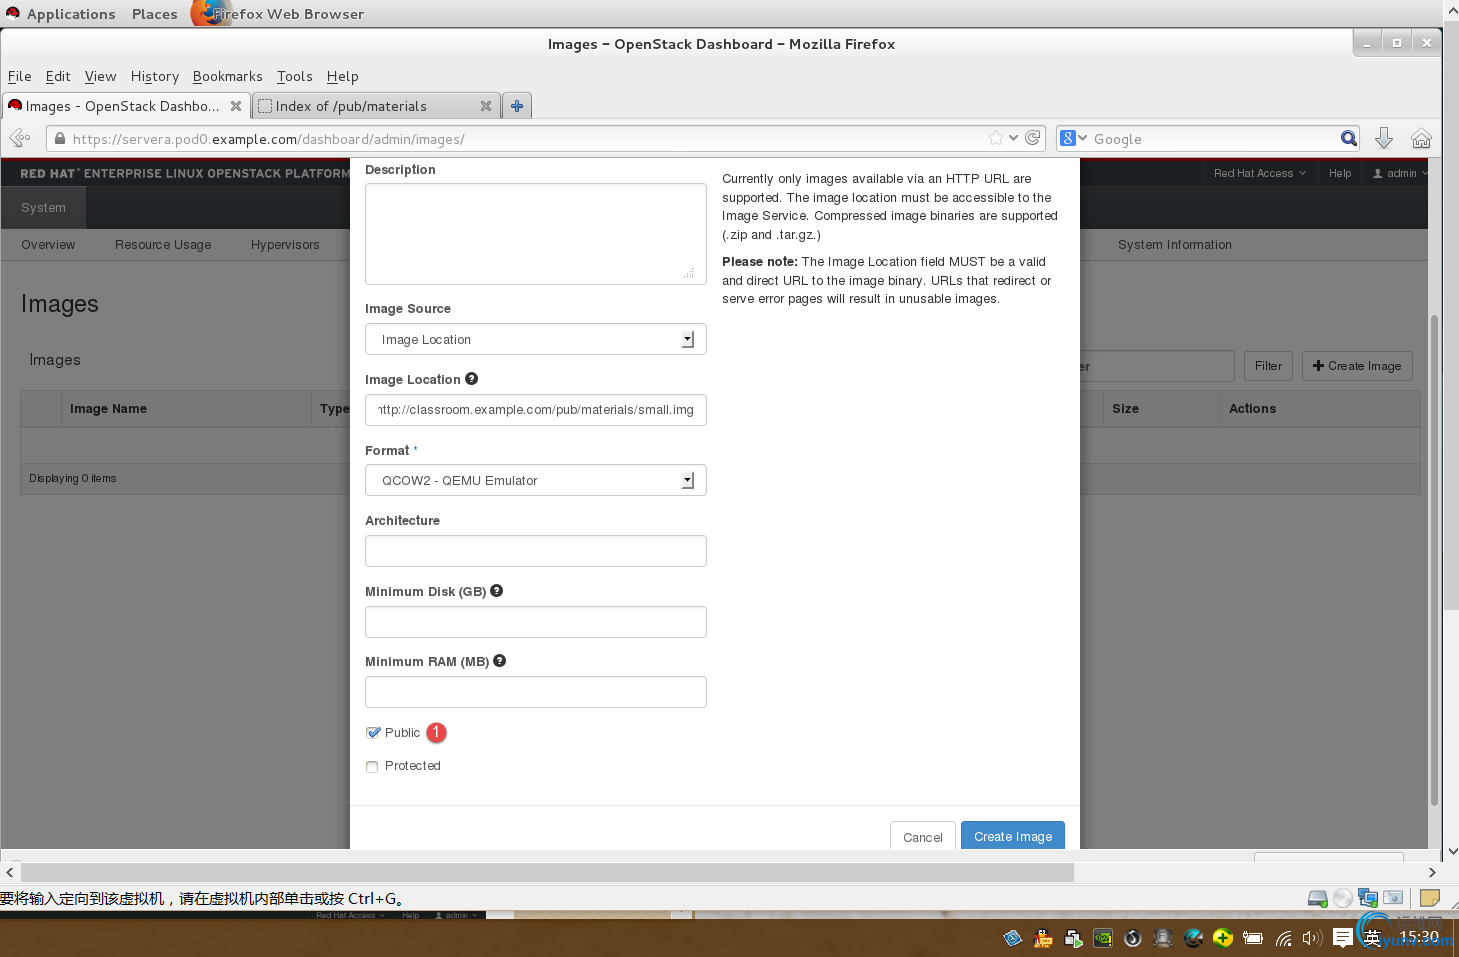Open the NVIDIA tray icon
The height and width of the screenshot is (957, 1459).
tap(1103, 938)
